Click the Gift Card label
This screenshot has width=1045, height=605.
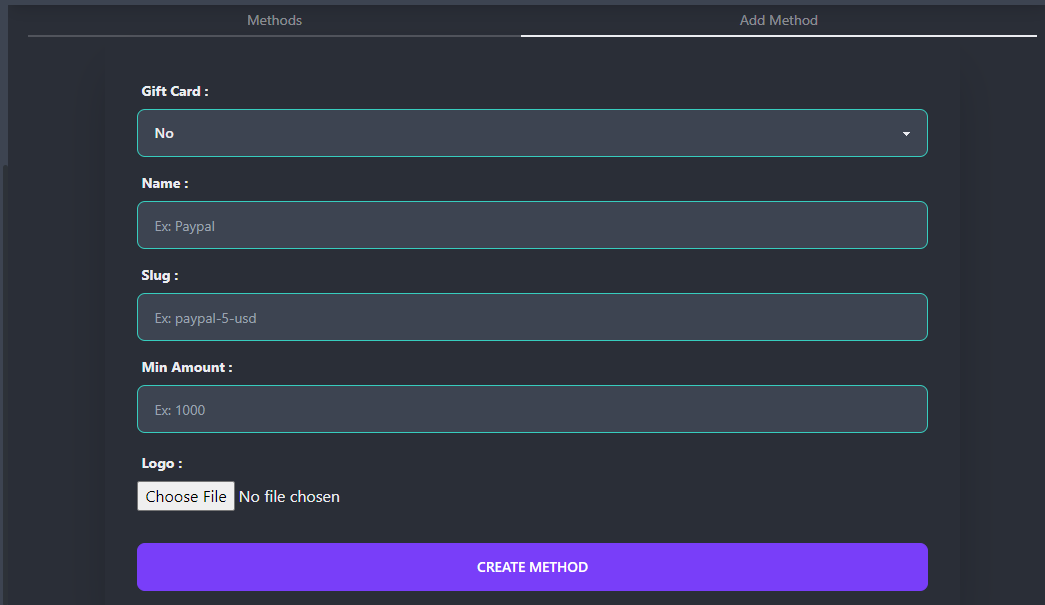(174, 91)
